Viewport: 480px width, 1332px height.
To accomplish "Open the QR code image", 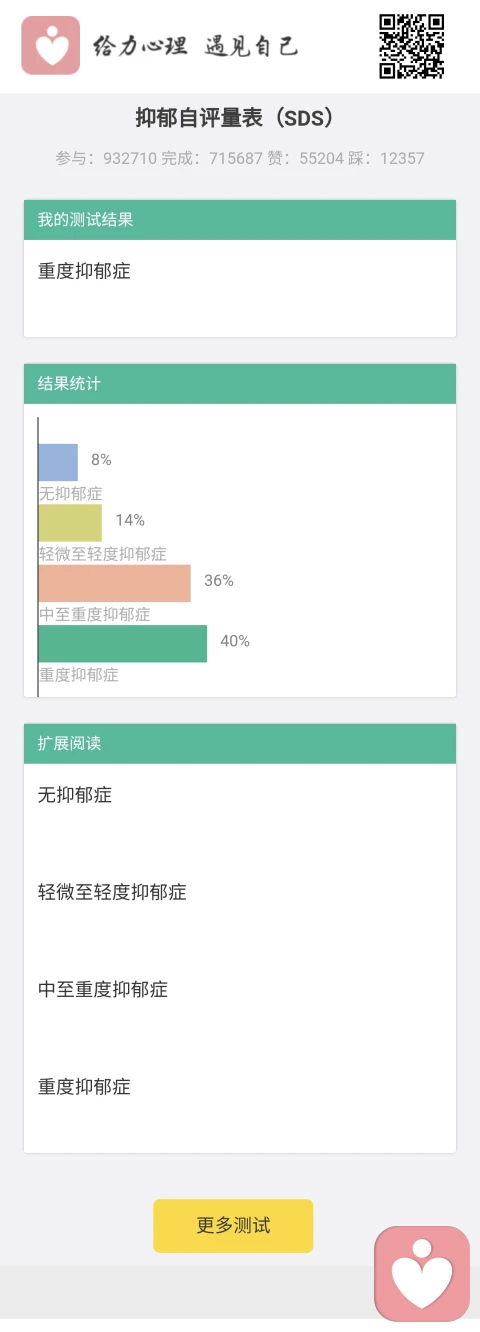I will pos(411,46).
